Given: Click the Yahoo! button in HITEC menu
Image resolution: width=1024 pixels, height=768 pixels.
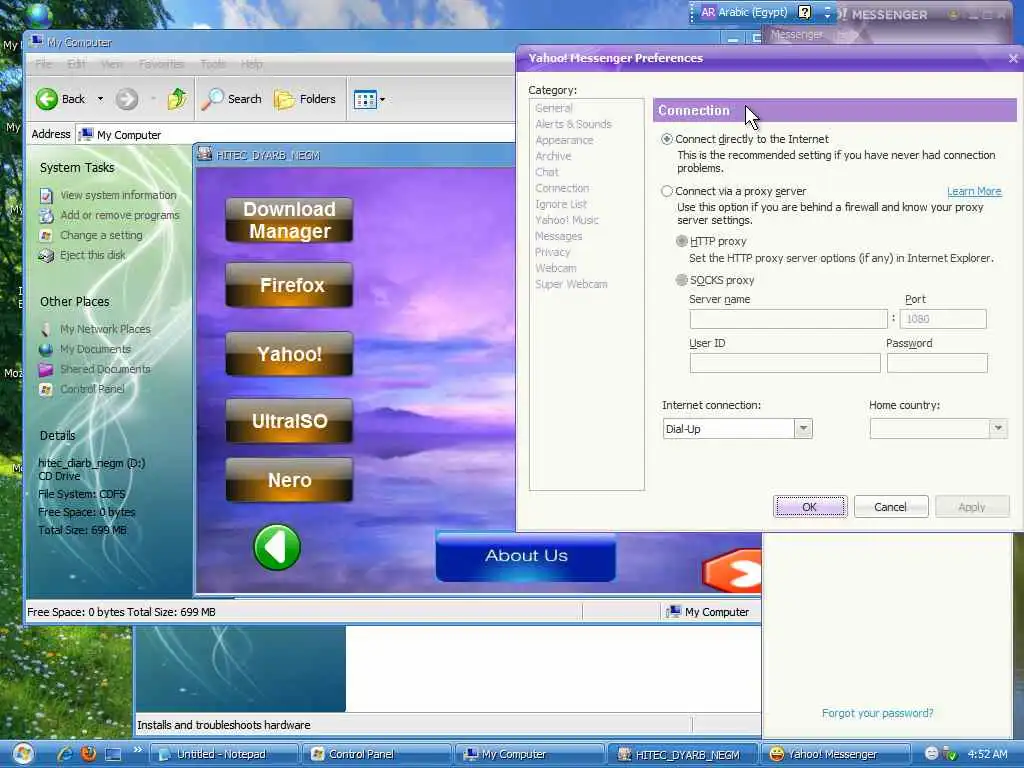Looking at the screenshot, I should (x=289, y=353).
